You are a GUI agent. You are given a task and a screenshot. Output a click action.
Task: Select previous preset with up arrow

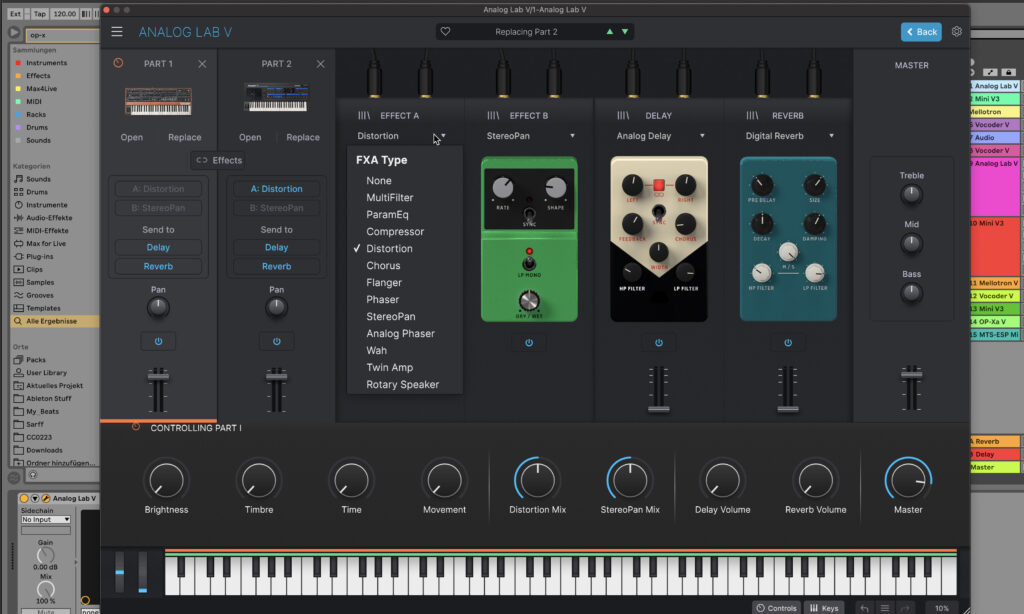pyautogui.click(x=610, y=31)
